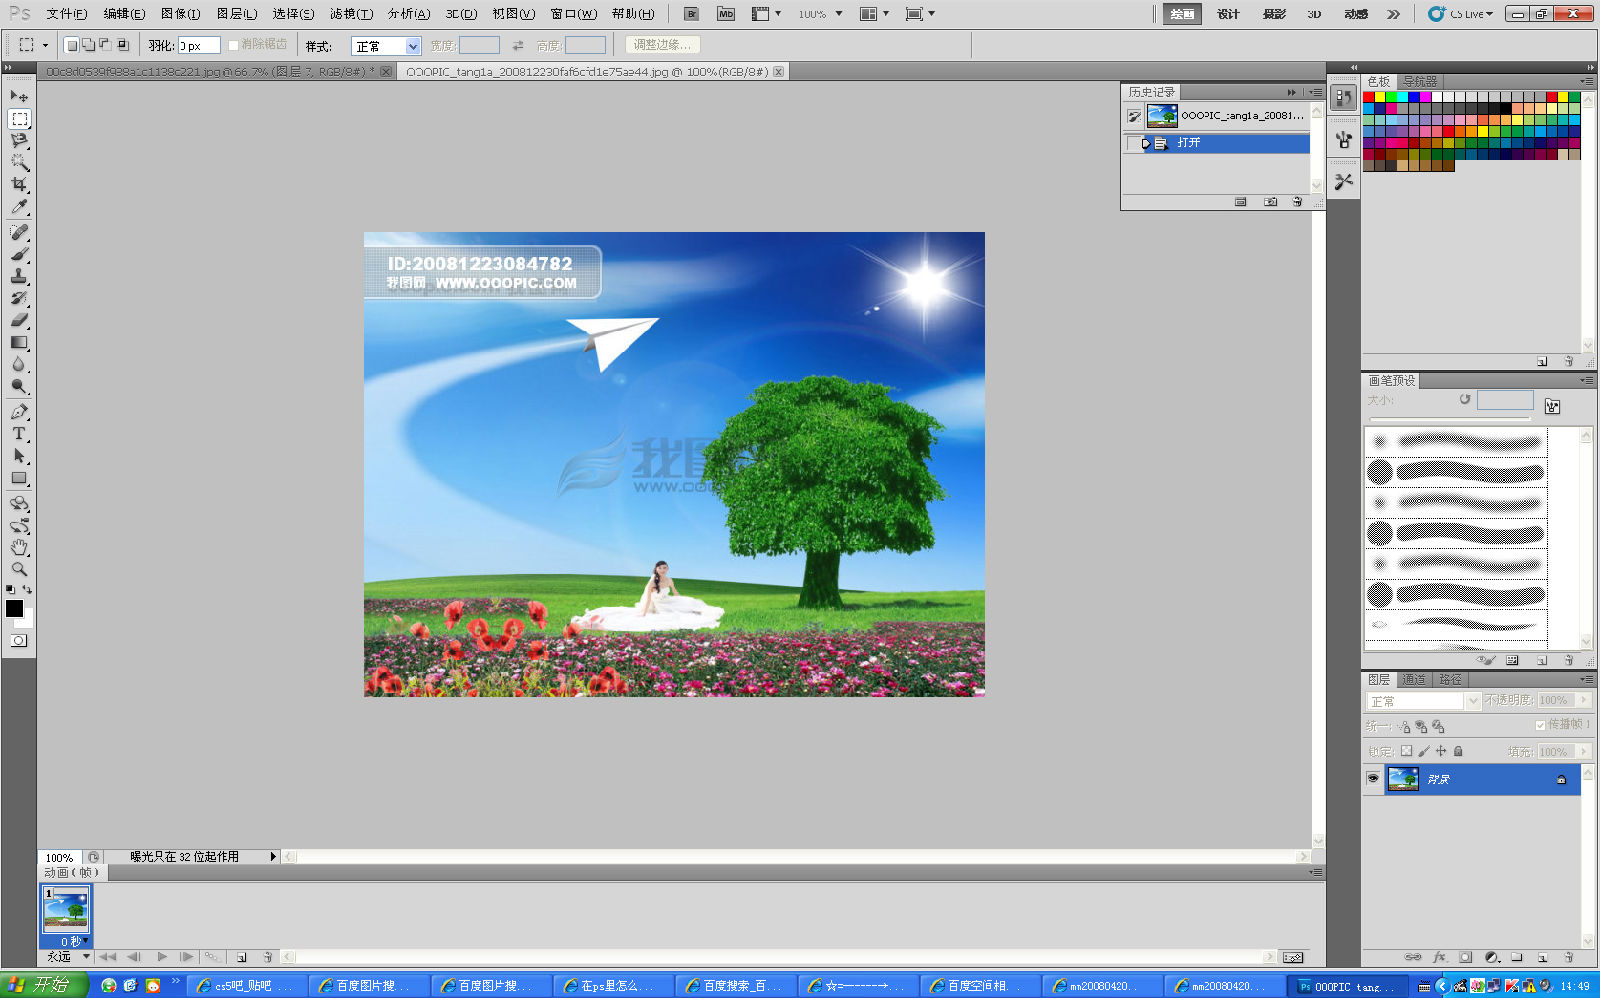Choose the New Selection mode button
This screenshot has width=1600, height=998.
coord(72,45)
